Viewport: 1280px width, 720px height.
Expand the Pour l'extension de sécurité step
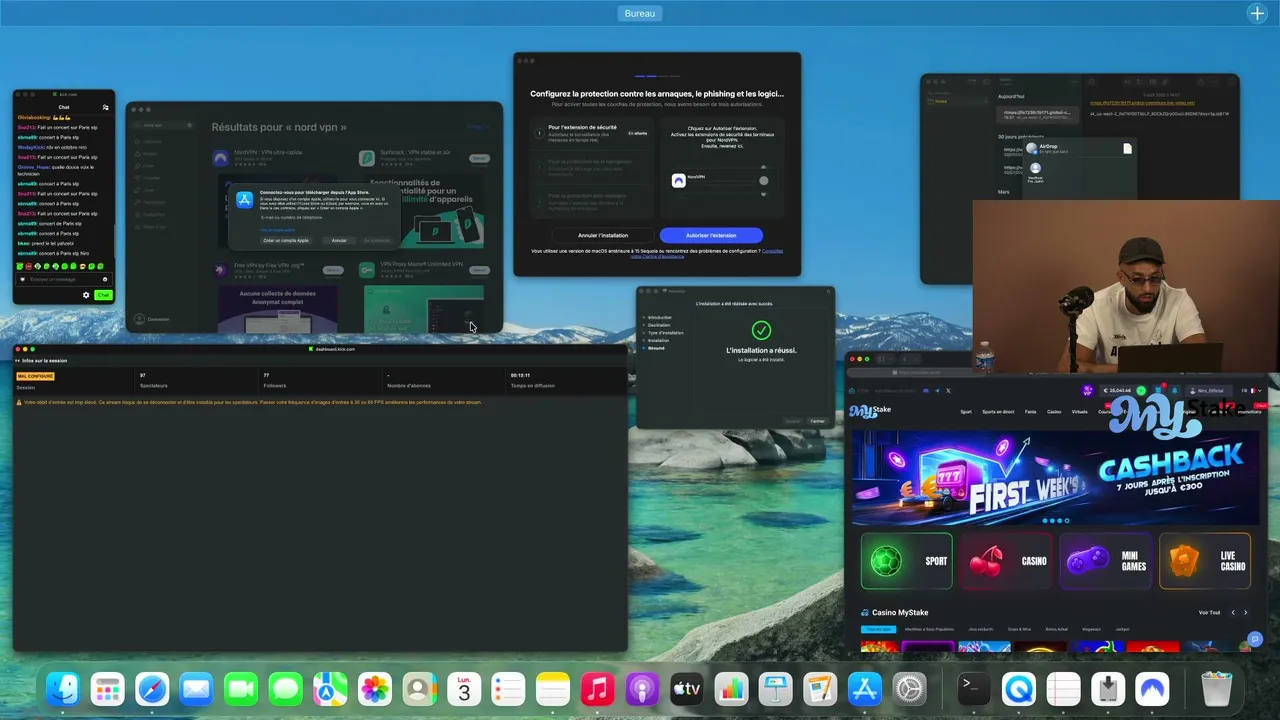pos(592,131)
